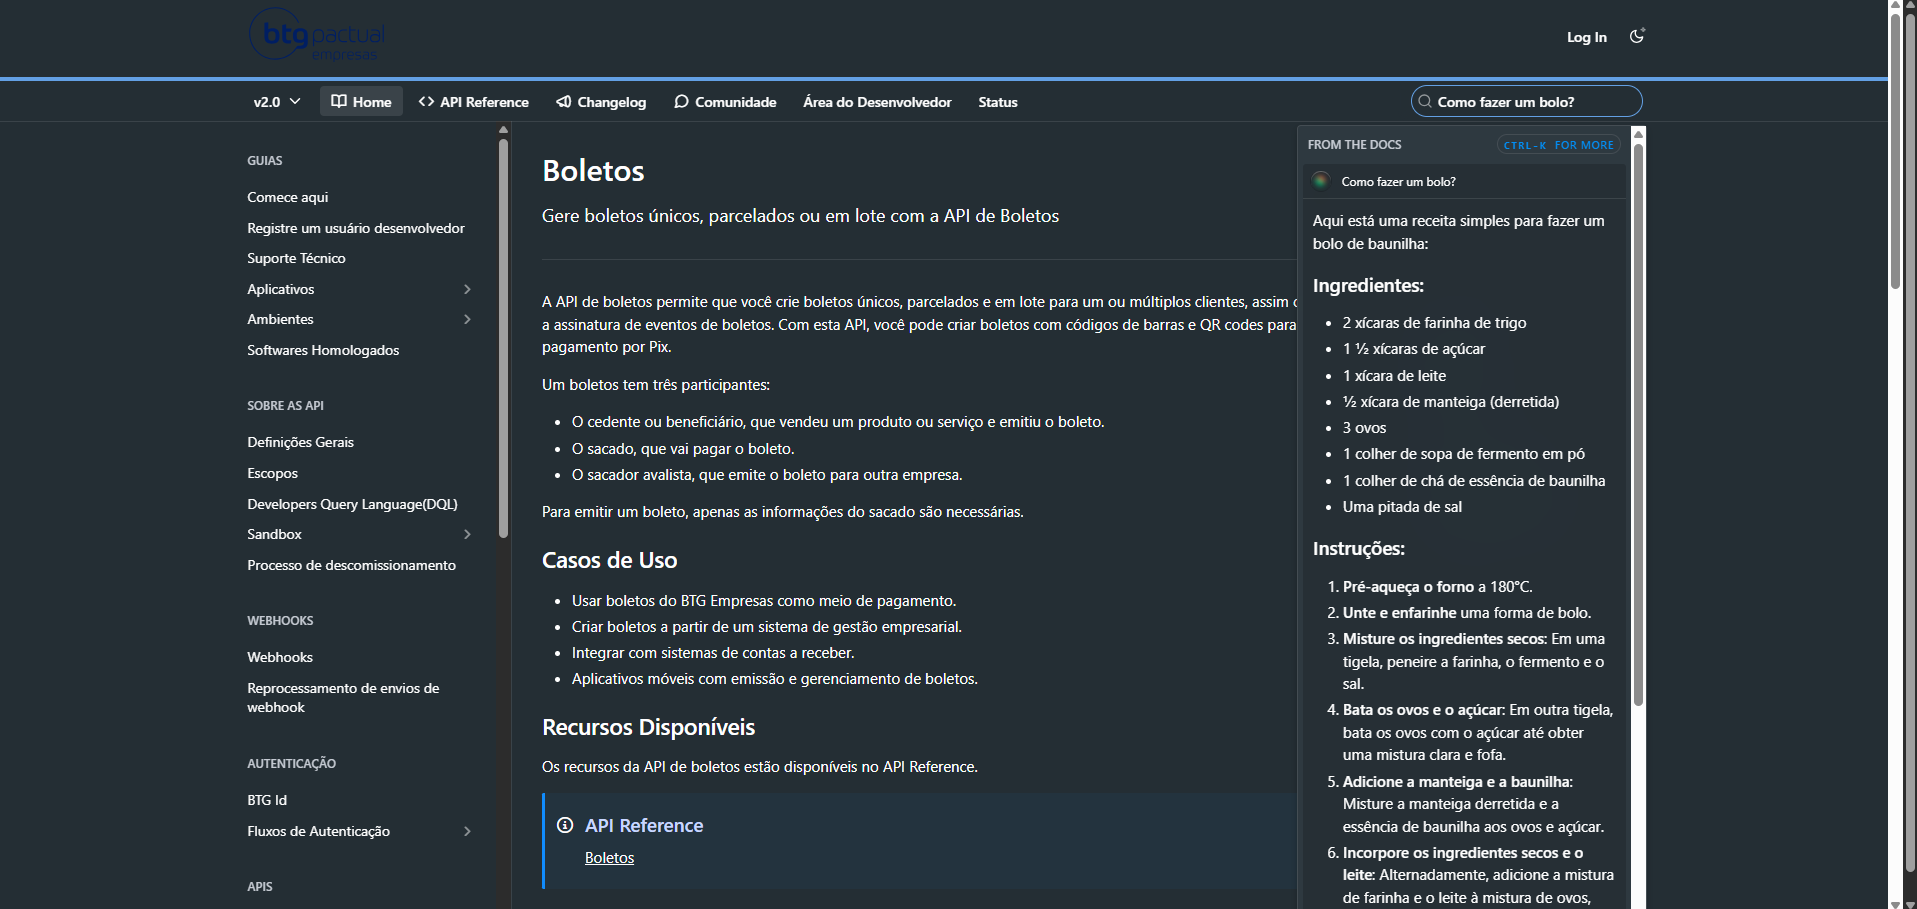
Task: Click the search panel scroll-up arrow
Action: (x=1638, y=134)
